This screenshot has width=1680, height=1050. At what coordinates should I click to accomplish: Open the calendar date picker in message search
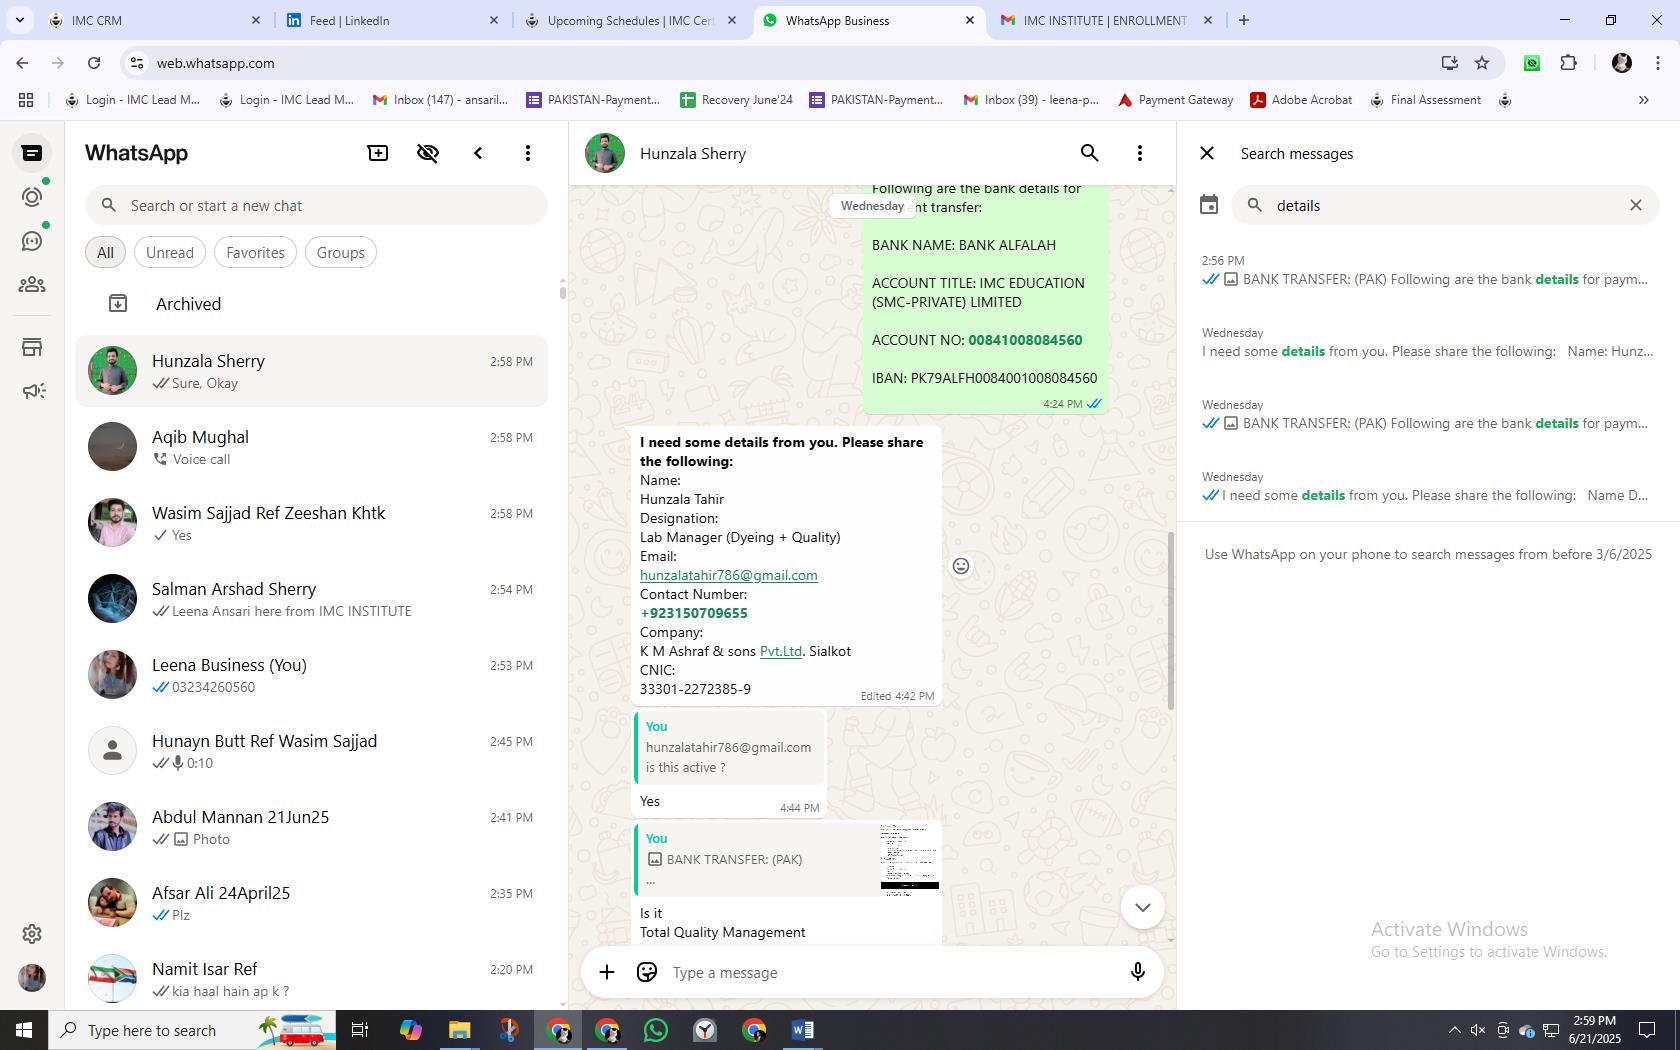pyautogui.click(x=1209, y=205)
